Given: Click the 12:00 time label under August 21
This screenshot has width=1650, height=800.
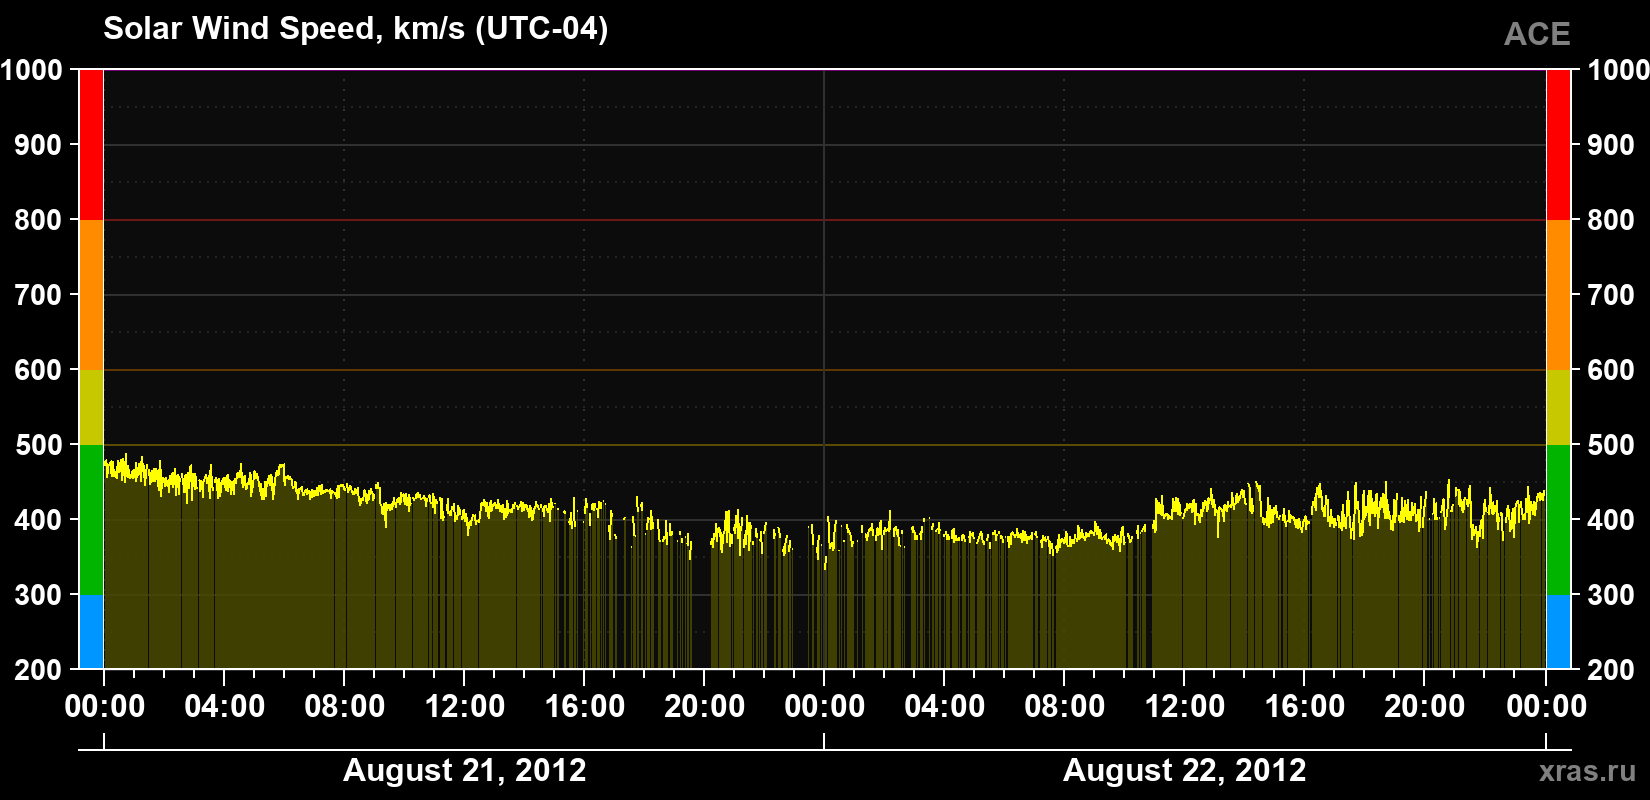Looking at the screenshot, I should [x=464, y=707].
